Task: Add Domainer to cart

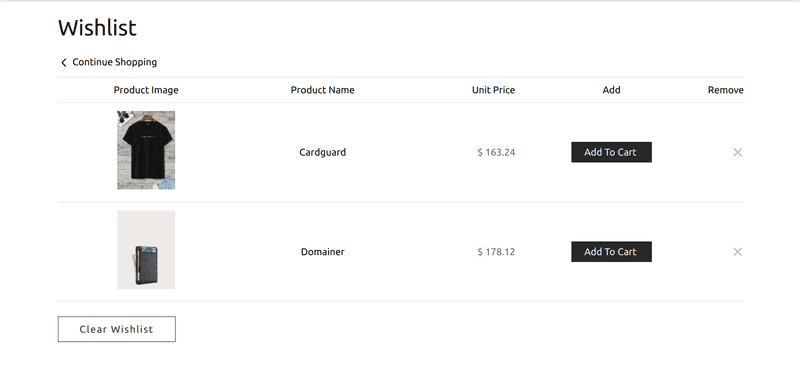Action: 611,252
